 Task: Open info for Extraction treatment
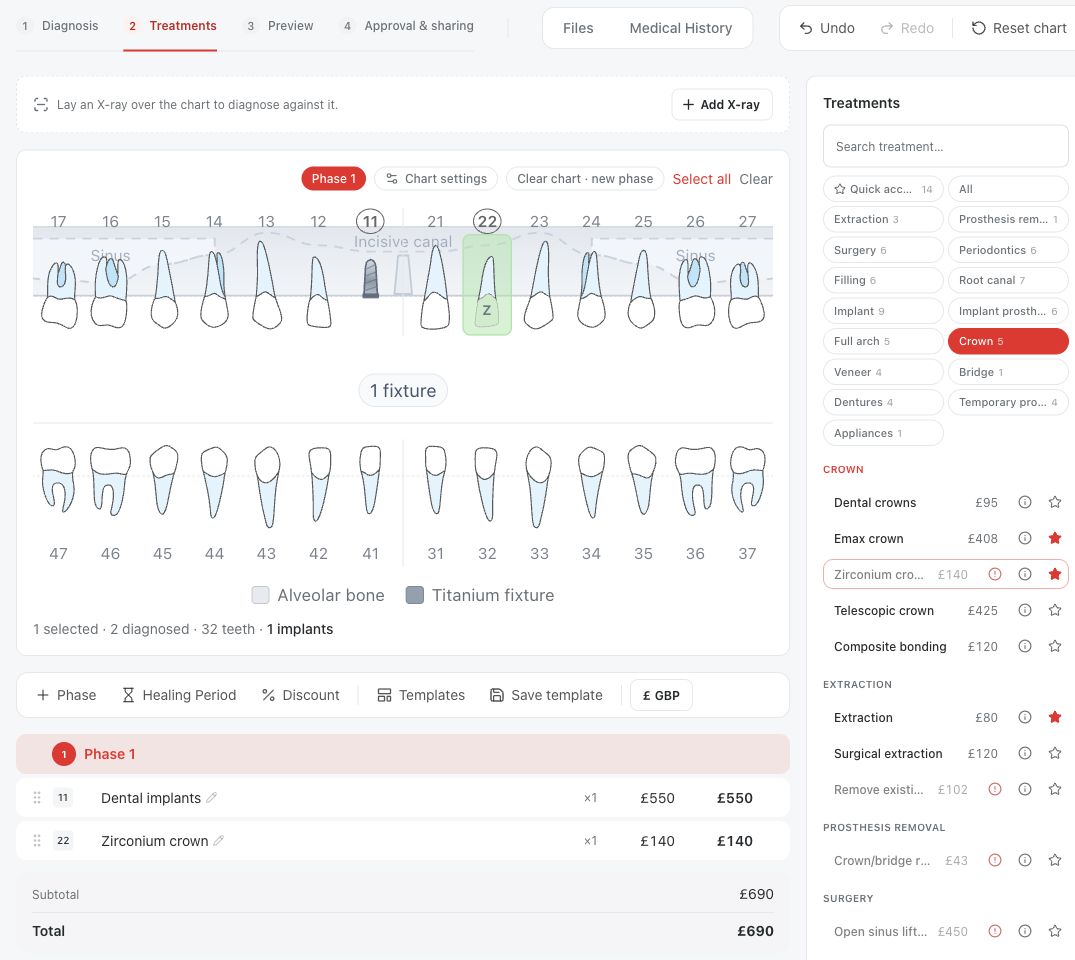[x=1024, y=717]
